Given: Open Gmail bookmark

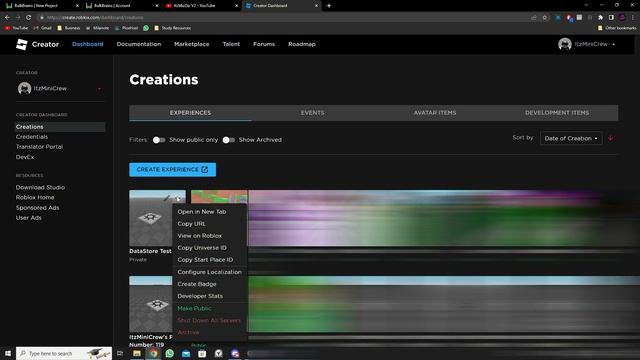Looking at the screenshot, I should pos(42,28).
